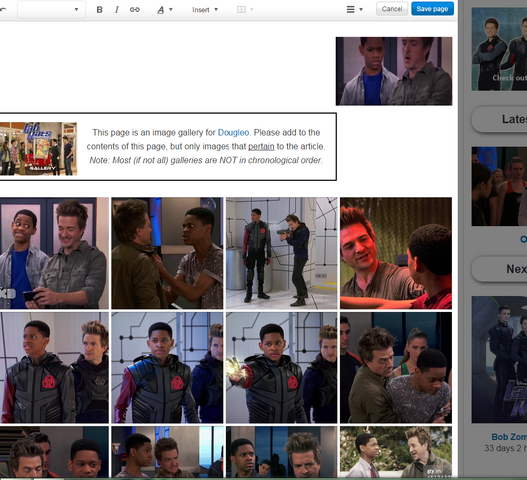Image resolution: width=527 pixels, height=480 pixels.
Task: Open the paragraph format combo box
Action: 51,9
